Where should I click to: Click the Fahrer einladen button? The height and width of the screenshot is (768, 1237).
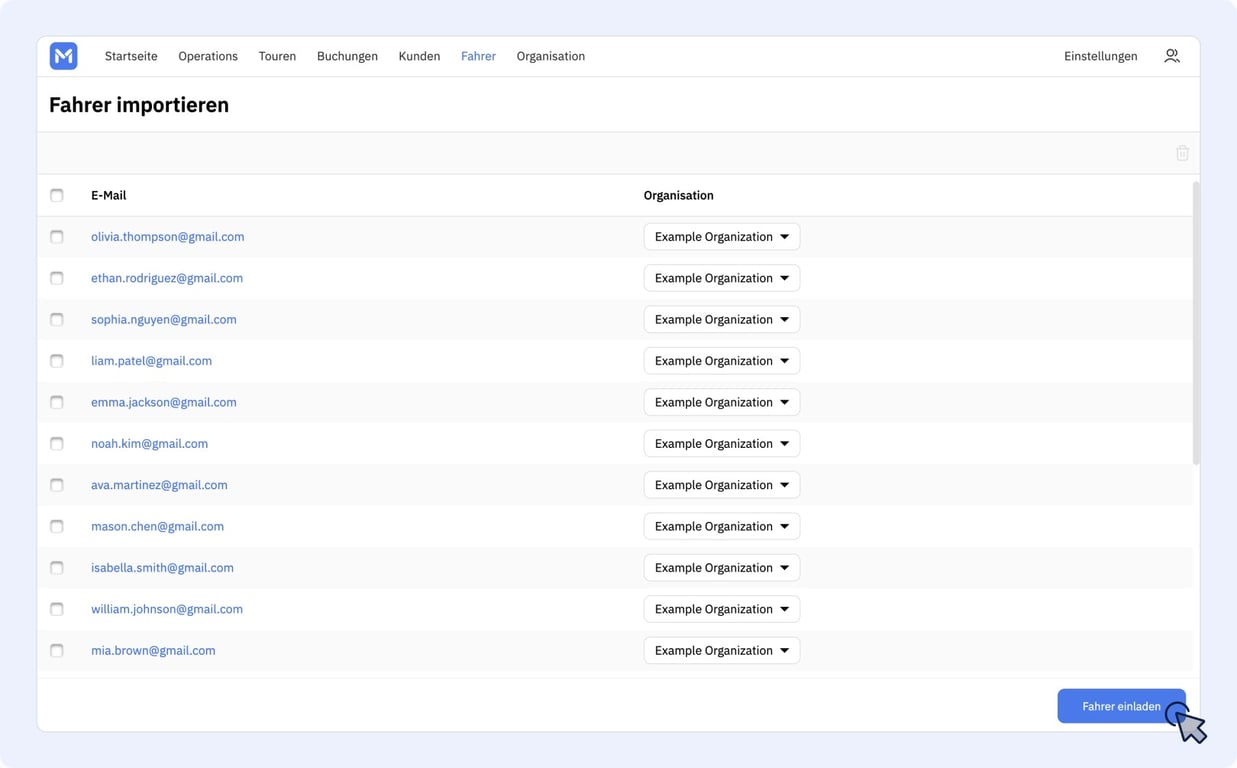(x=1121, y=706)
